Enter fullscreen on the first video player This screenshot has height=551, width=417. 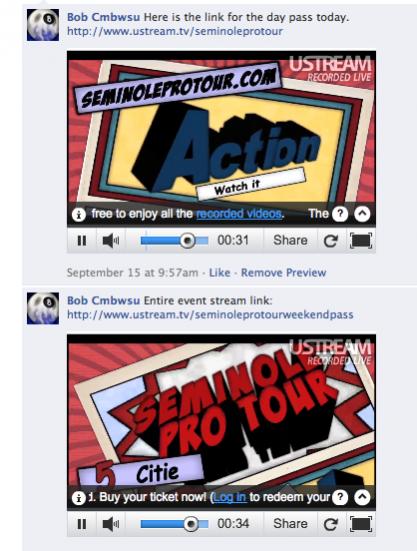[x=361, y=241]
